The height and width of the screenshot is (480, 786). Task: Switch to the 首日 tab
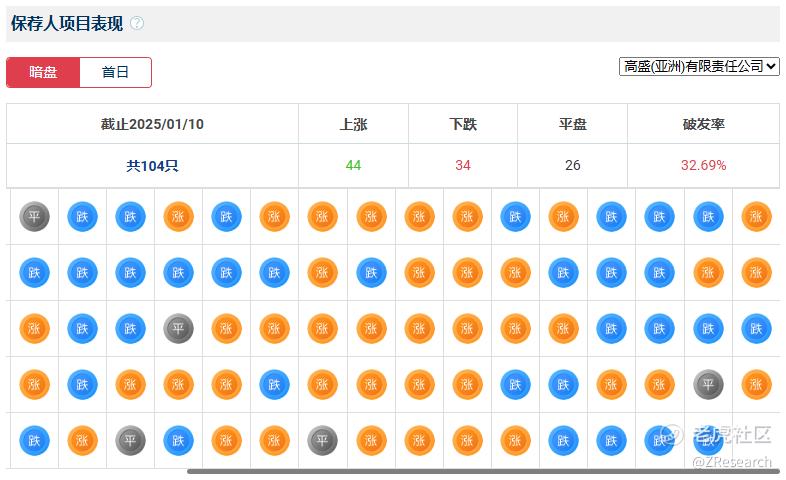point(116,72)
